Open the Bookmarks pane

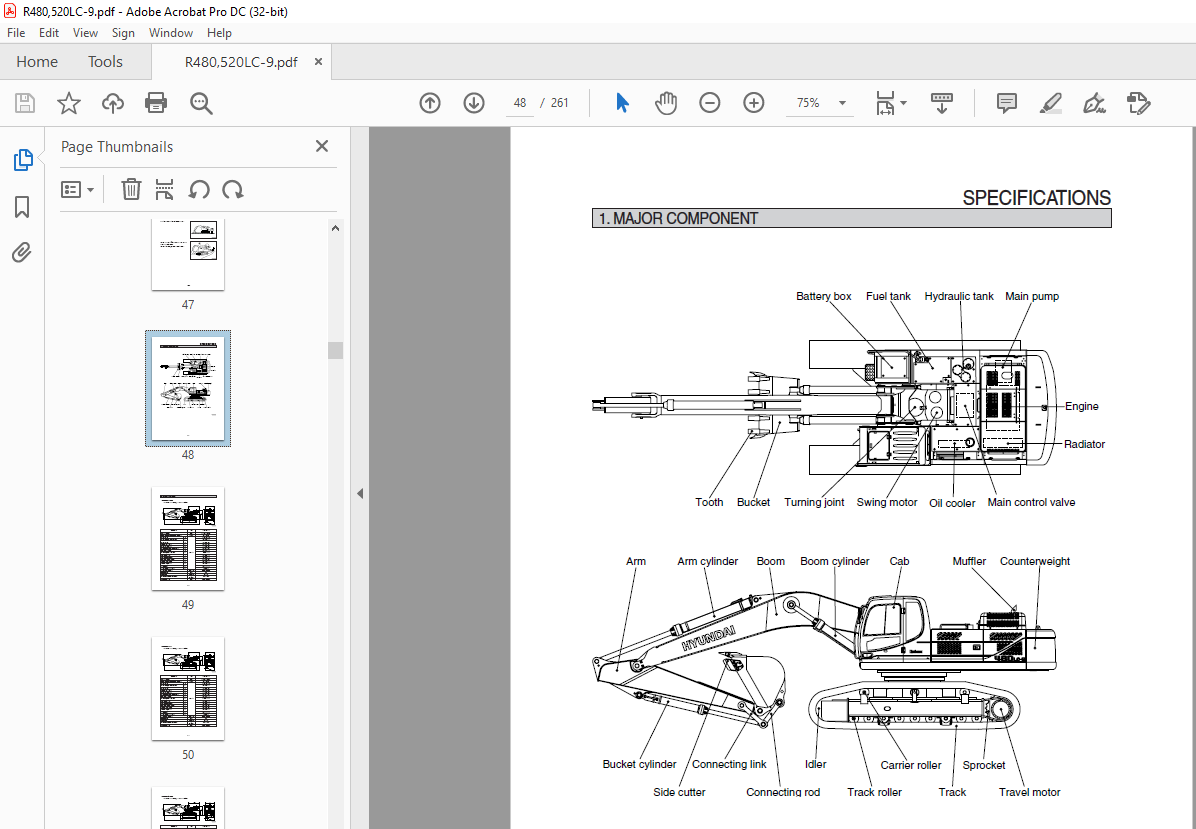[22, 207]
